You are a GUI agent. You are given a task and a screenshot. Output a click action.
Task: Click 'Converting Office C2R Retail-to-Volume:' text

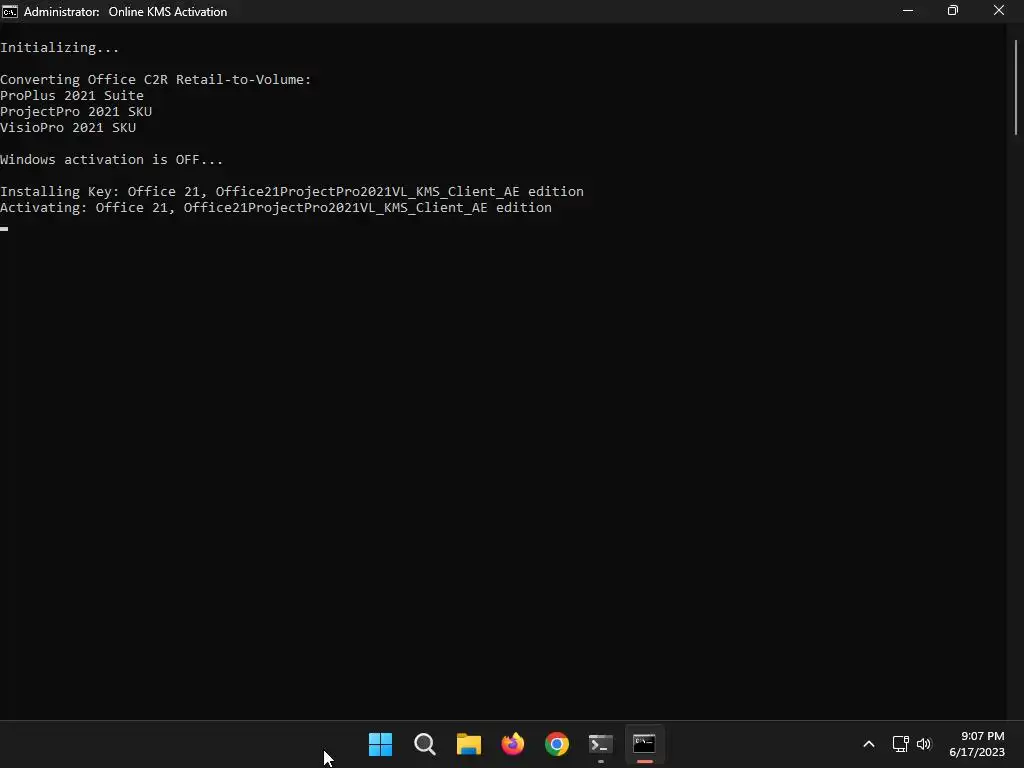click(155, 80)
